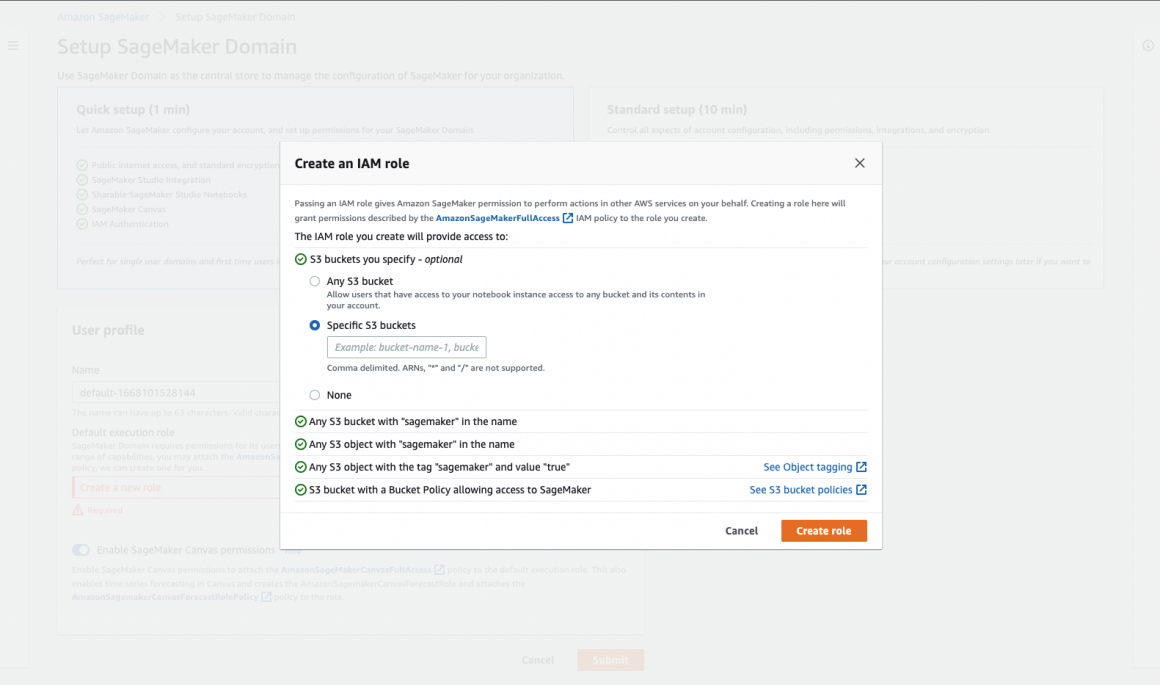Click green checkmark beside S3 buckets you specify
This screenshot has width=1160, height=685.
[x=301, y=259]
